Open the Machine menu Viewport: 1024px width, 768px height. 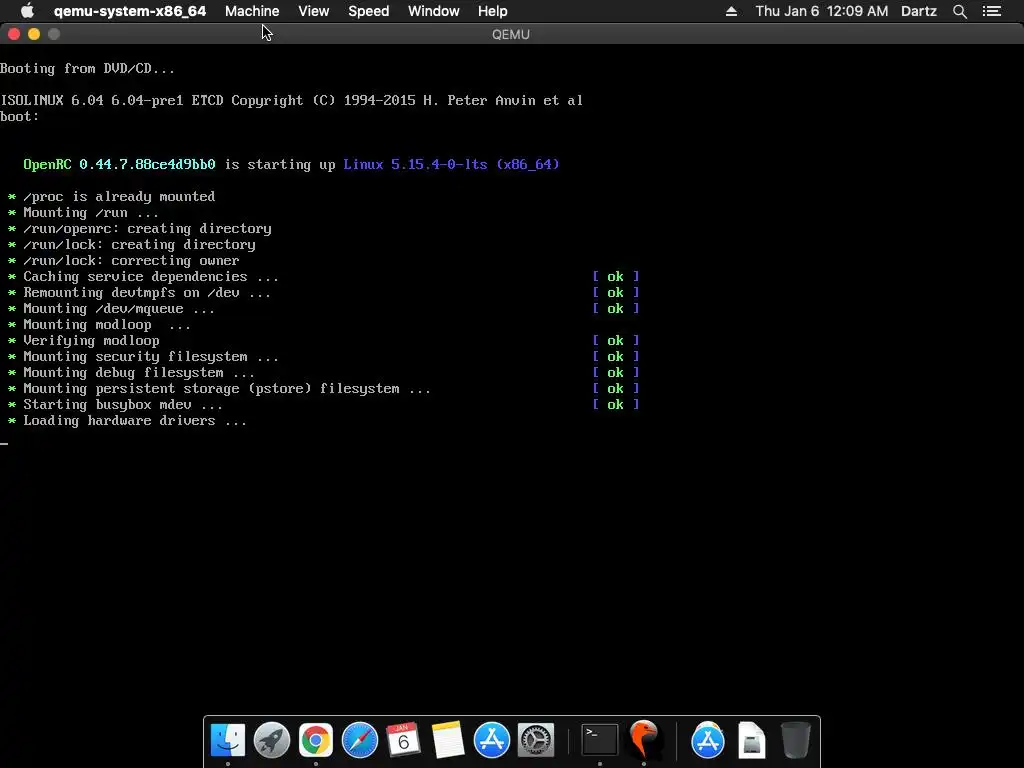pyautogui.click(x=252, y=11)
